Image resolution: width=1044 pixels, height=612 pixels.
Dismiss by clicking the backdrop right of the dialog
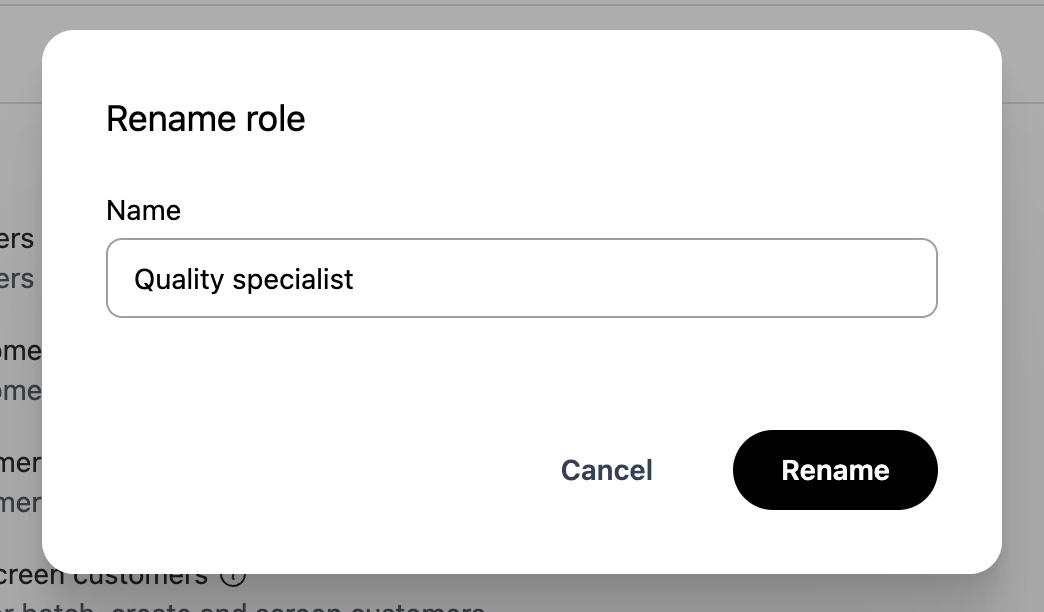1023,300
